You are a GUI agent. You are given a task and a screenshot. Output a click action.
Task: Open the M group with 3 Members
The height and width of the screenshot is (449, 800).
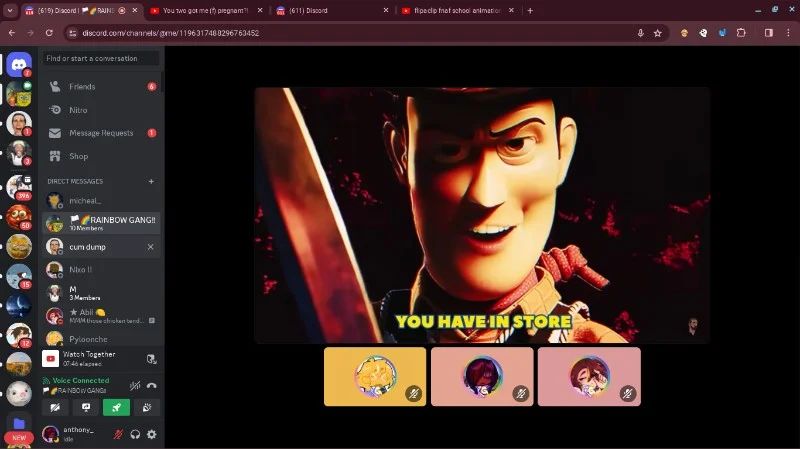coord(101,293)
